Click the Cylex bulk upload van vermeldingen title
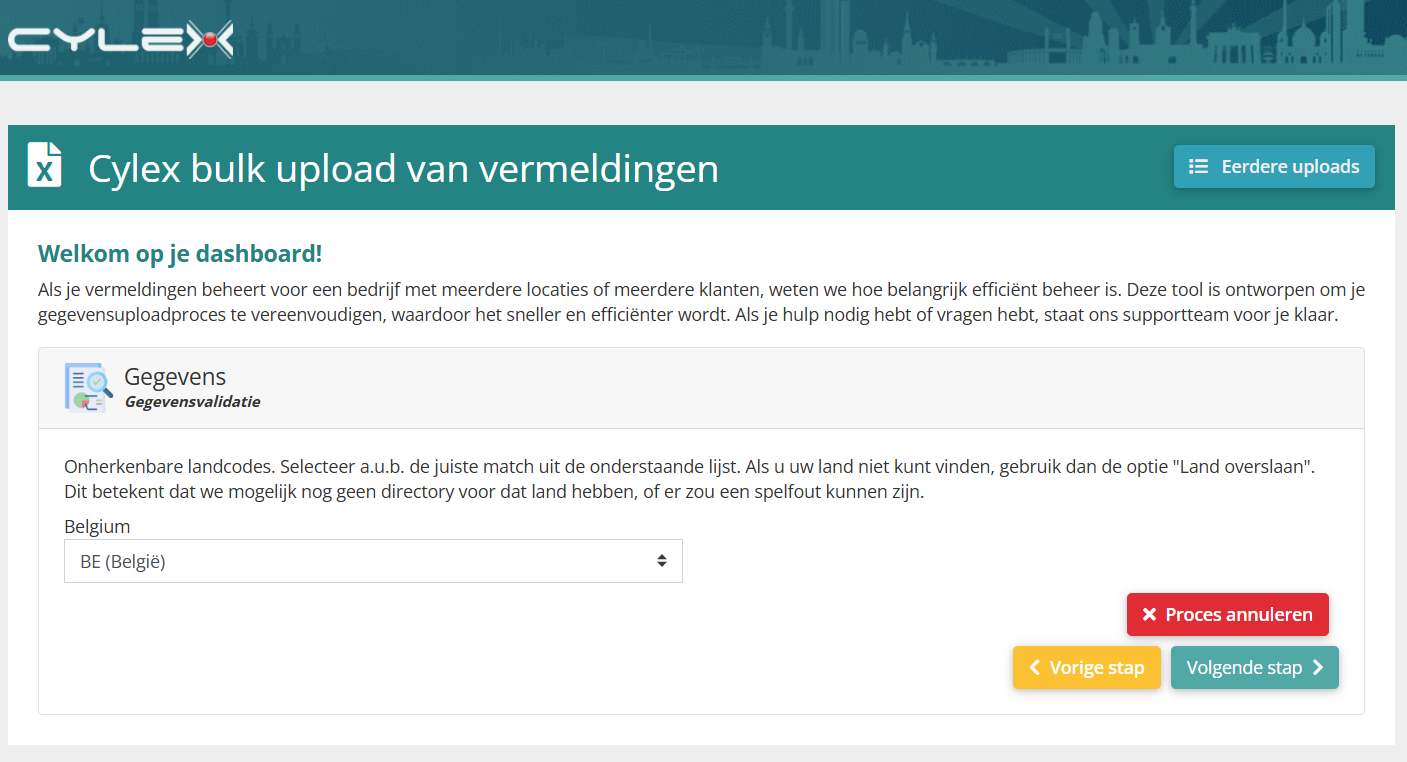 403,168
